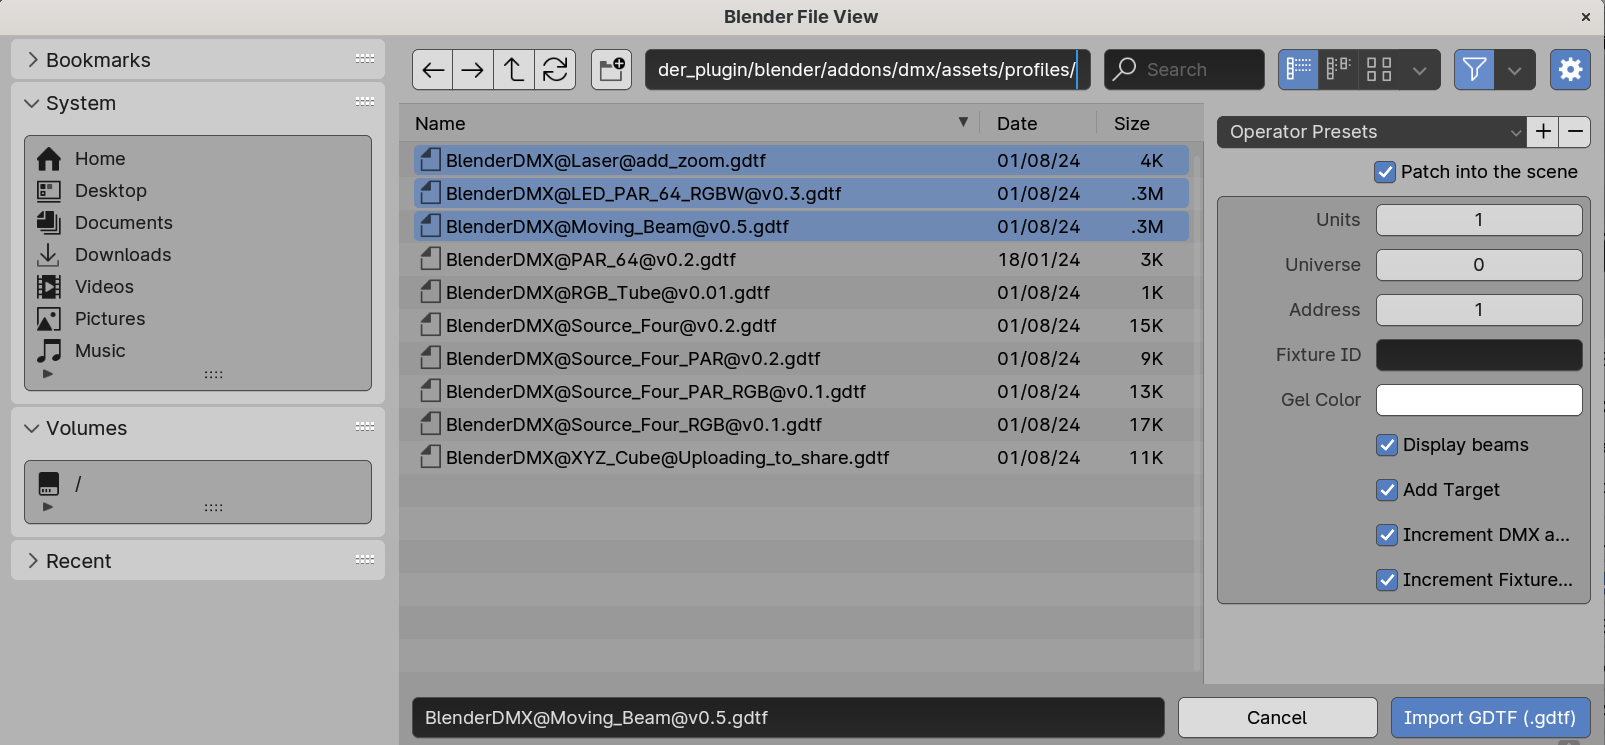Select BlenderDMX@Moving_Beam@v0.5.gdtf in the list
This screenshot has width=1605, height=745.
pos(801,226)
